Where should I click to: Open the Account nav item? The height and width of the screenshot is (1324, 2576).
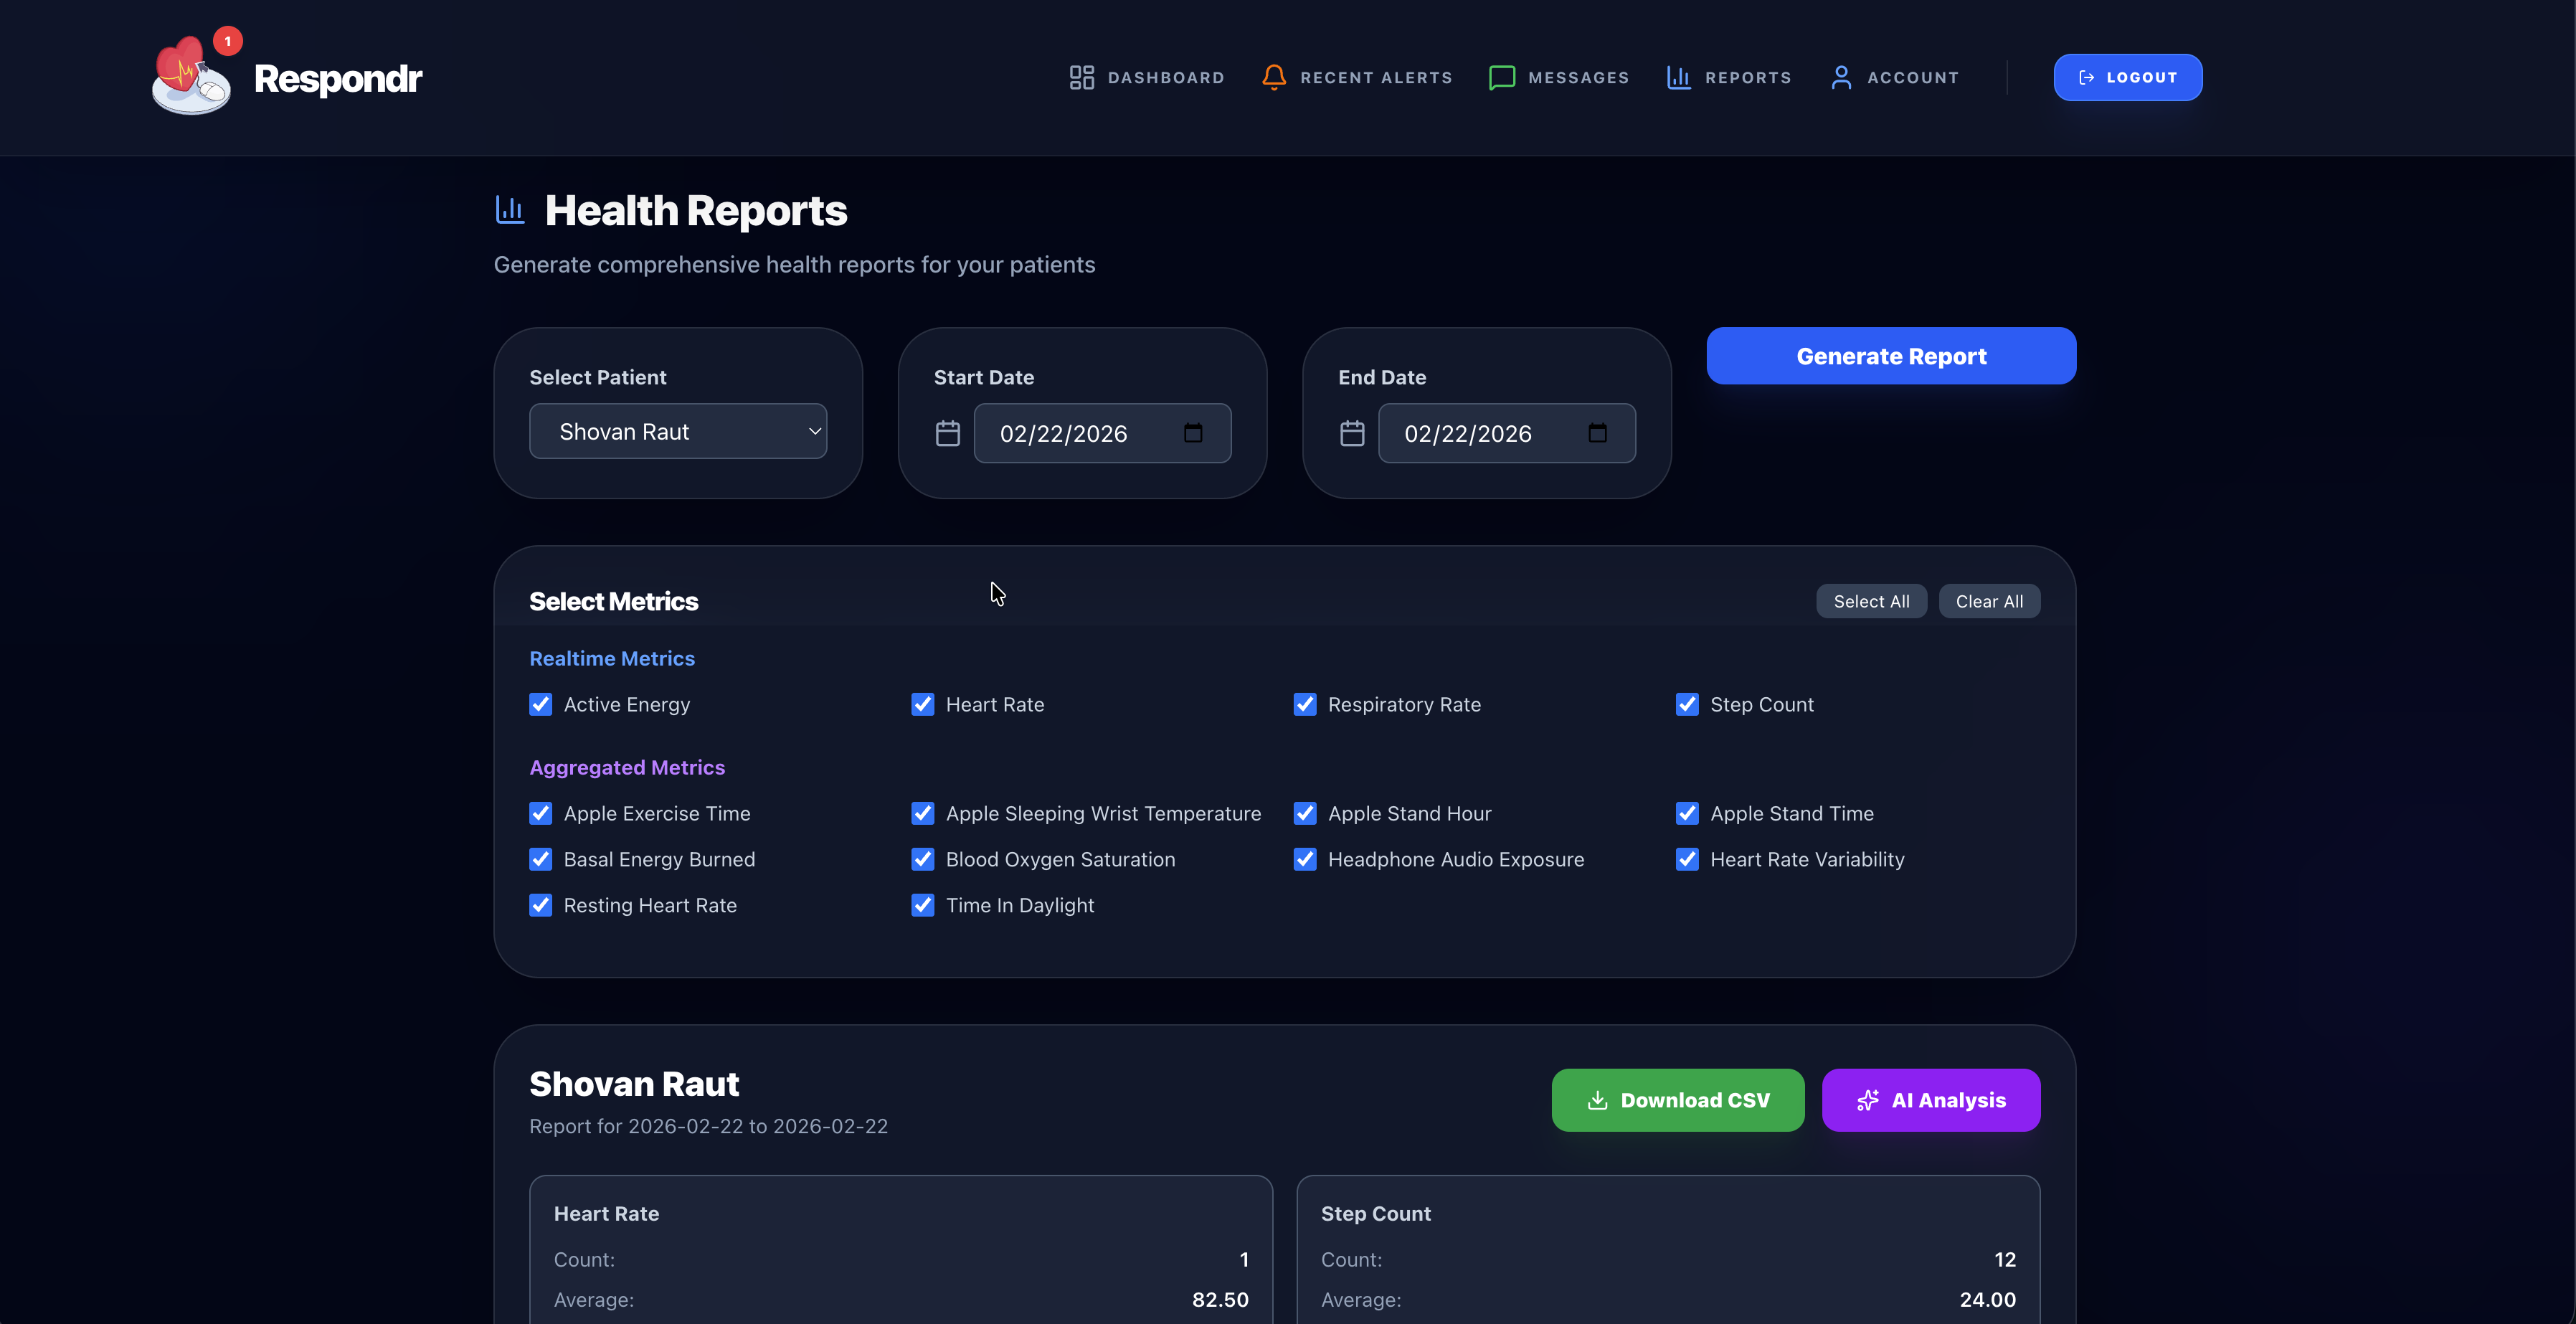point(1912,77)
